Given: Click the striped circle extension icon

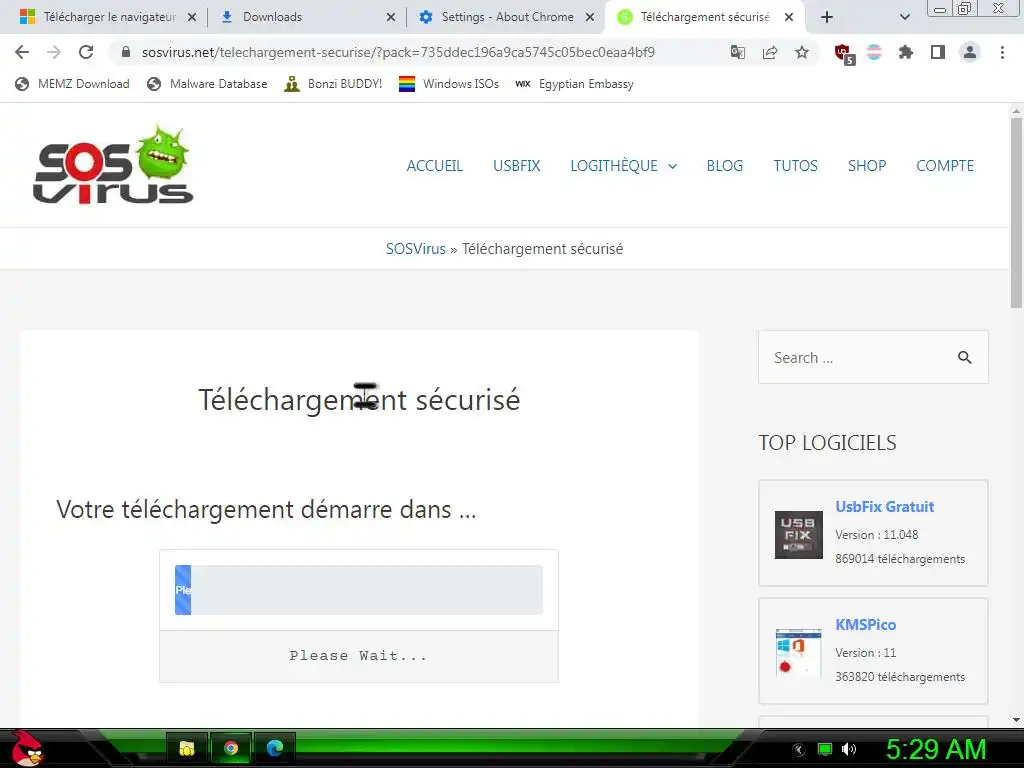Looking at the screenshot, I should pos(874,52).
